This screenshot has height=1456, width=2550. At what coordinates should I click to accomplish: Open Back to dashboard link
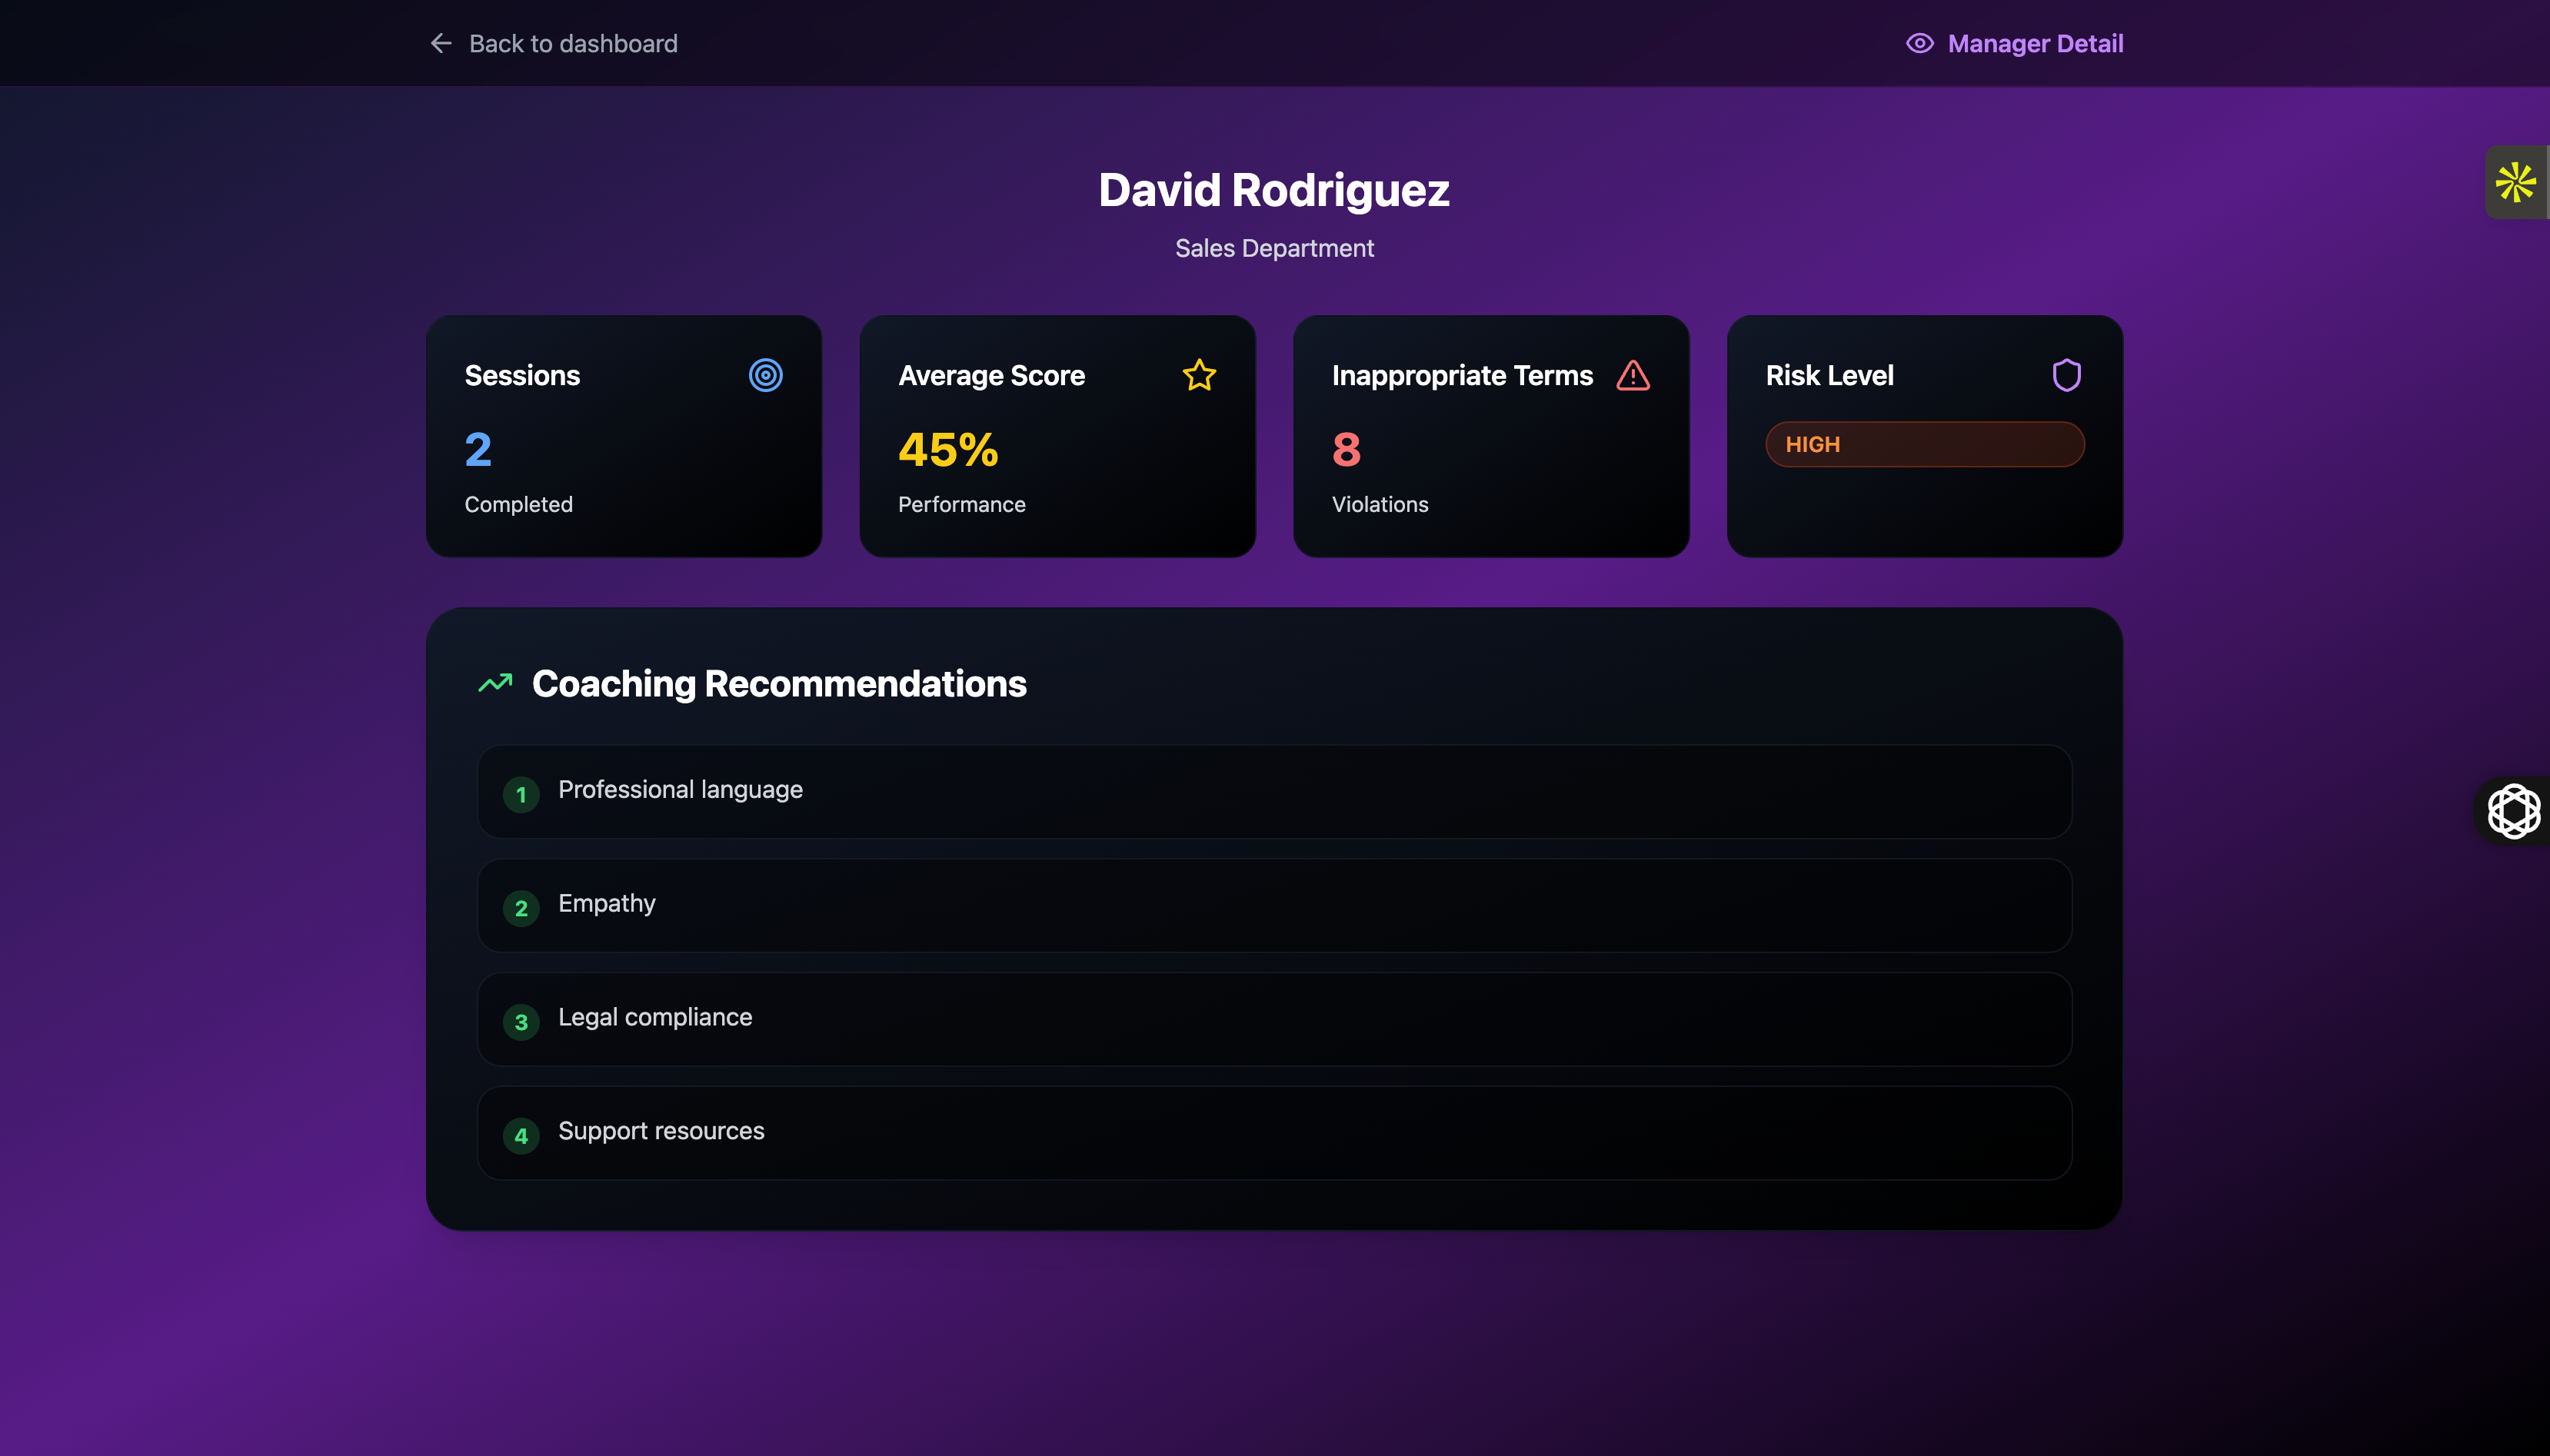[x=572, y=43]
